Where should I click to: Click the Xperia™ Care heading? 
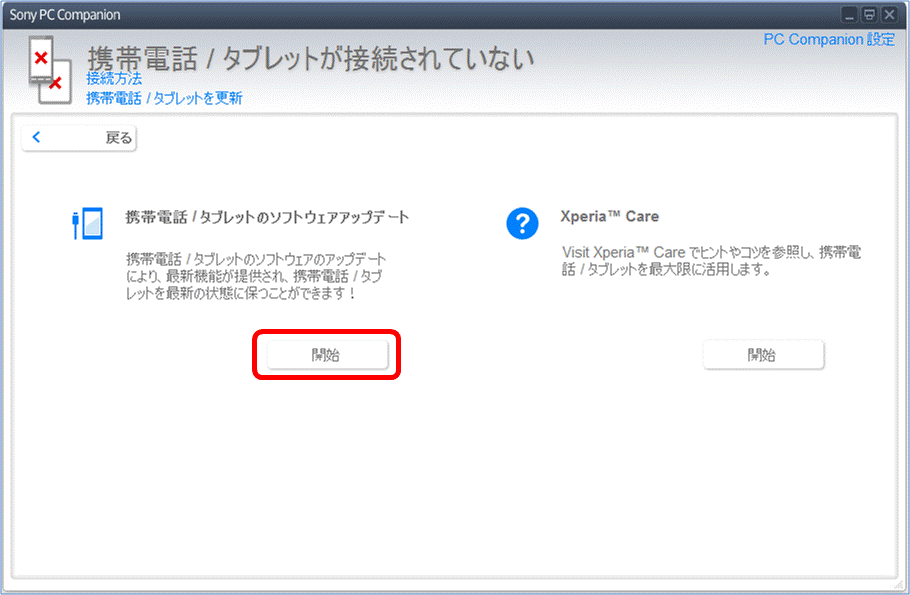point(609,217)
